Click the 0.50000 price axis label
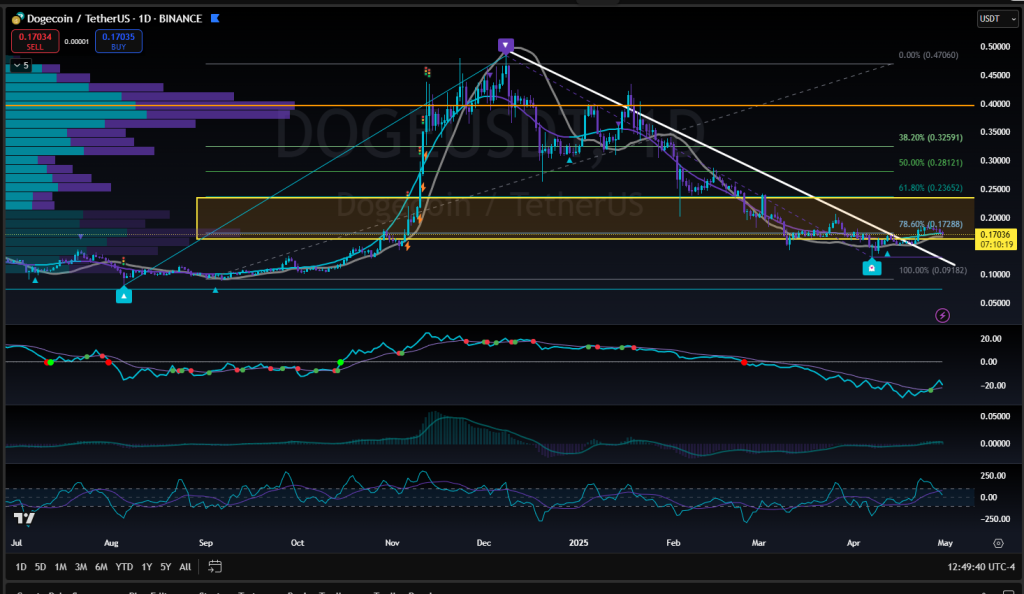Viewport: 1024px width, 594px height. click(x=995, y=46)
